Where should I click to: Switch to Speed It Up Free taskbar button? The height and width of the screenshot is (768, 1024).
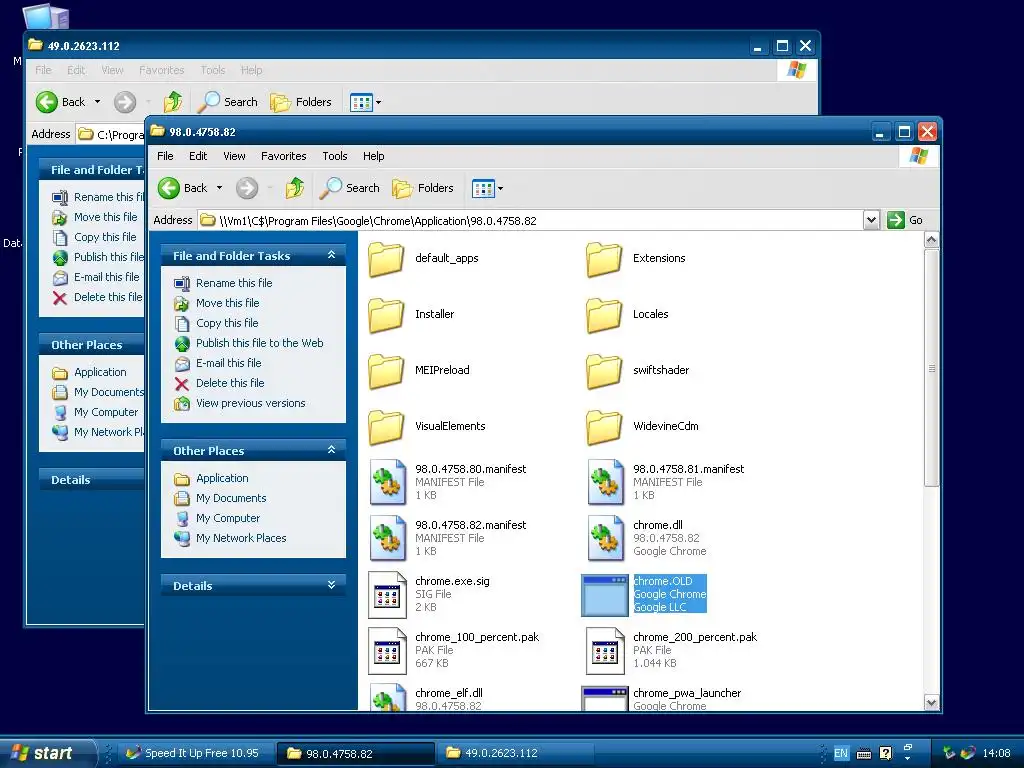pyautogui.click(x=195, y=754)
